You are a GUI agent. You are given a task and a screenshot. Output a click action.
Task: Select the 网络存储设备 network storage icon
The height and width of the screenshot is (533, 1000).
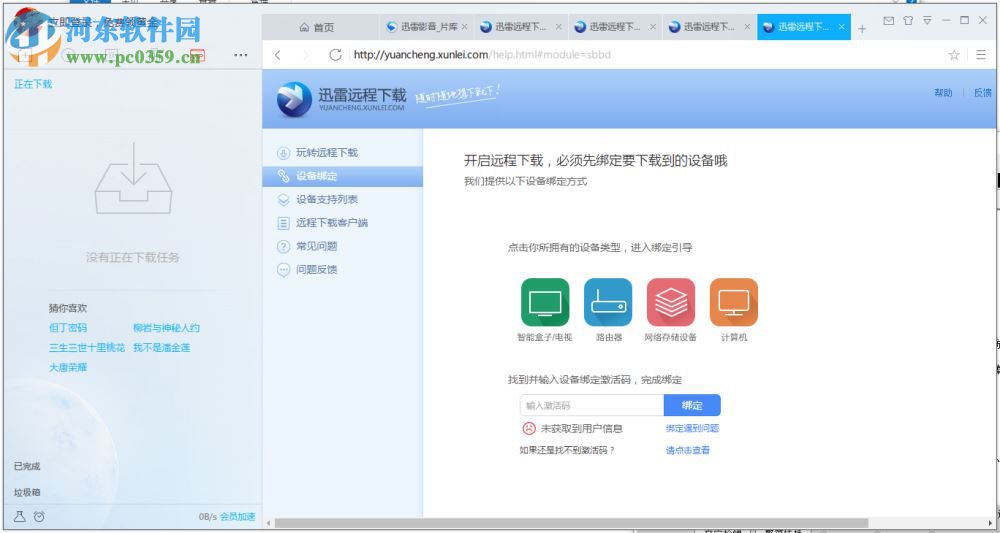[670, 302]
